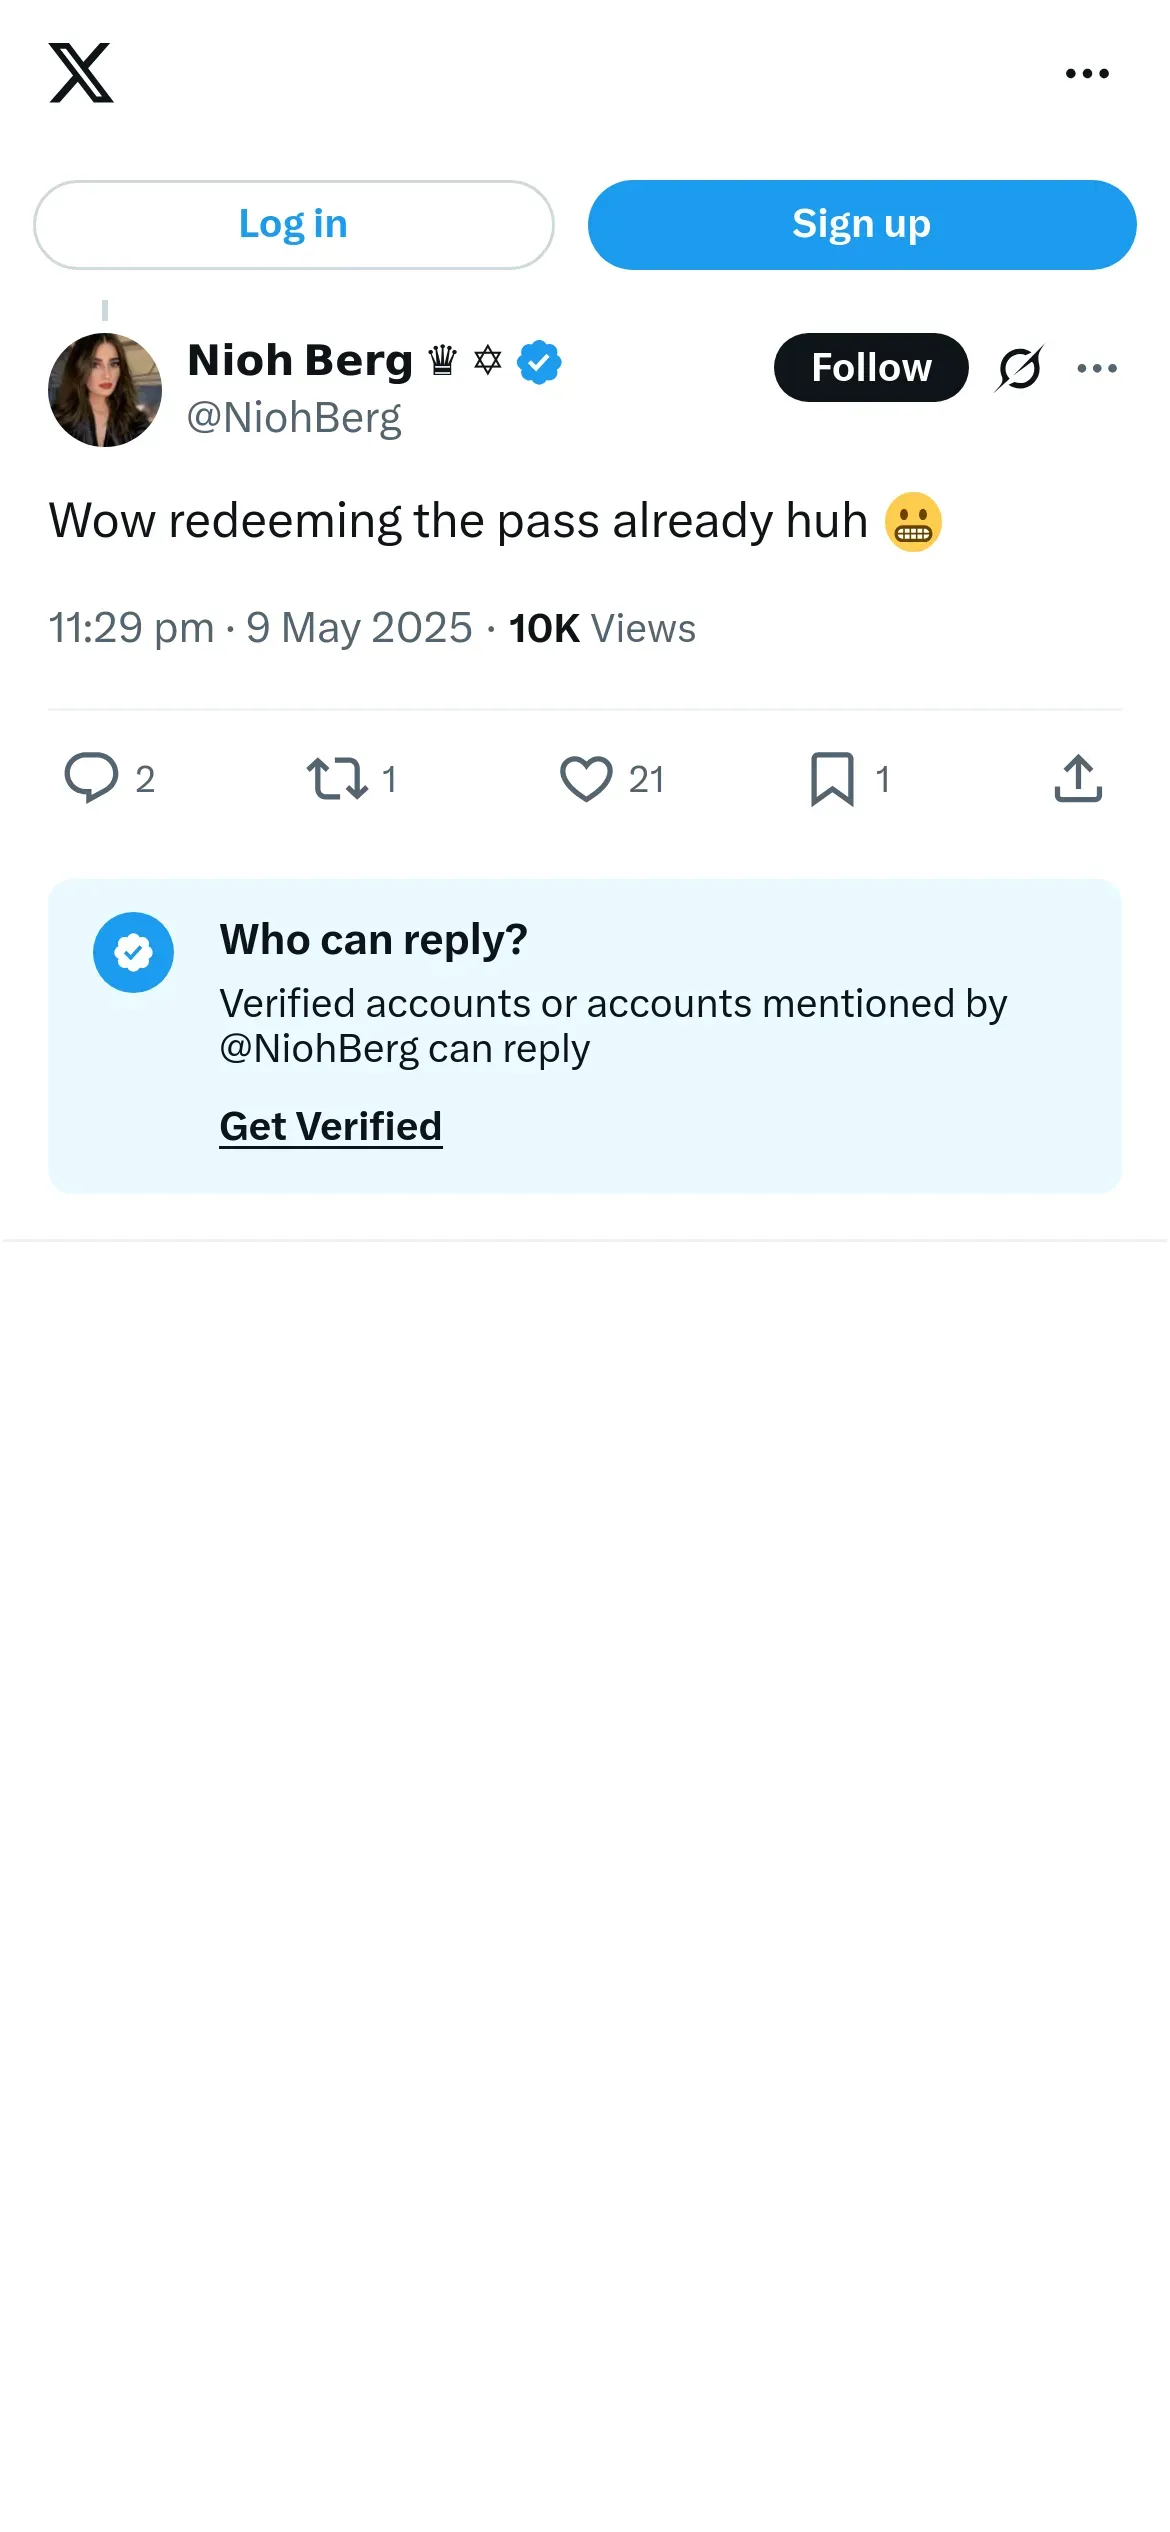
Task: Click the X logo
Action: tap(81, 73)
